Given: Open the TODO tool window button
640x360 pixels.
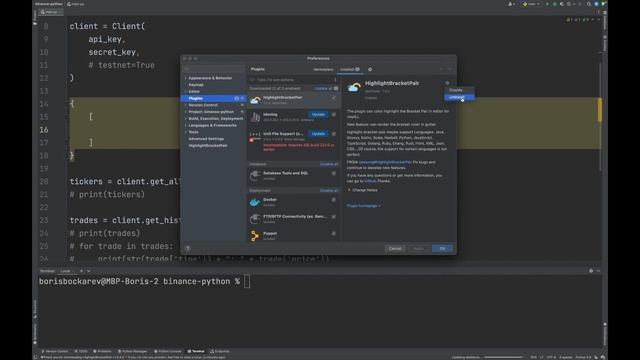Looking at the screenshot, I should coord(81,351).
